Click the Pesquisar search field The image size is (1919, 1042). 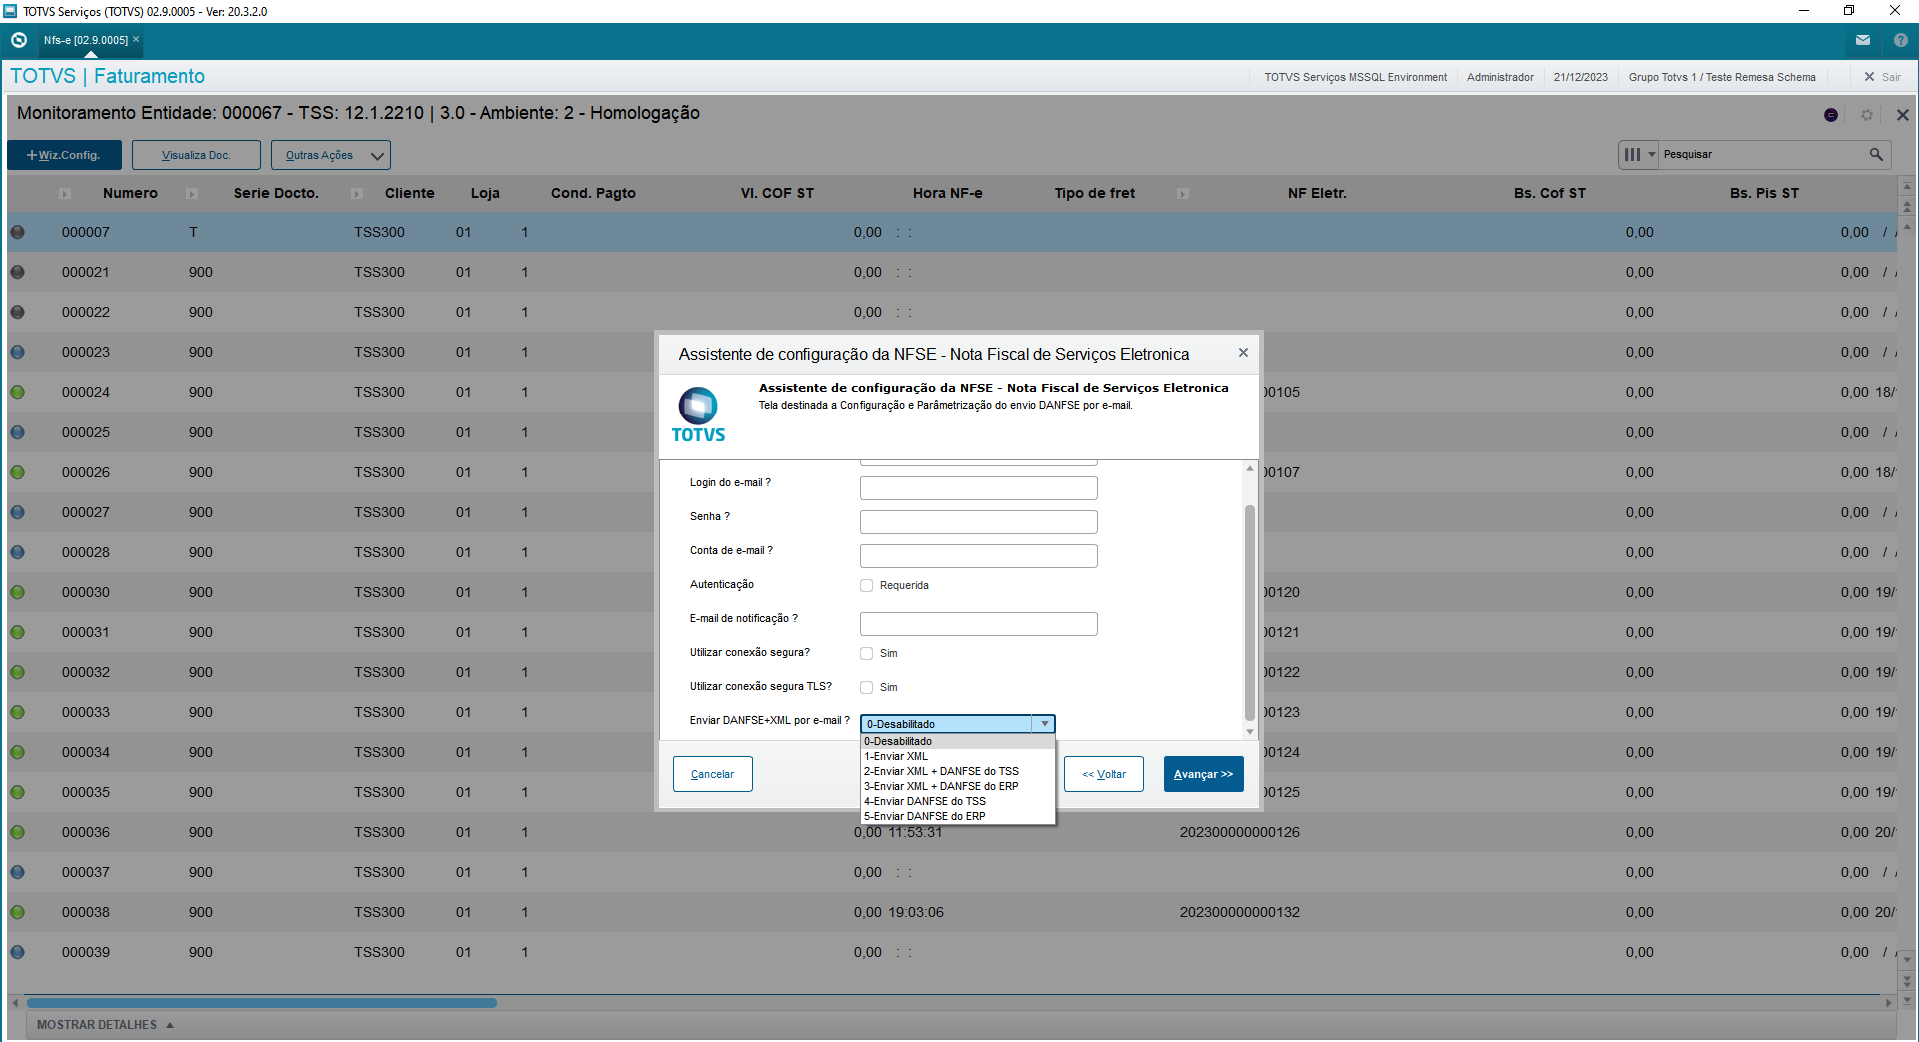point(1763,155)
